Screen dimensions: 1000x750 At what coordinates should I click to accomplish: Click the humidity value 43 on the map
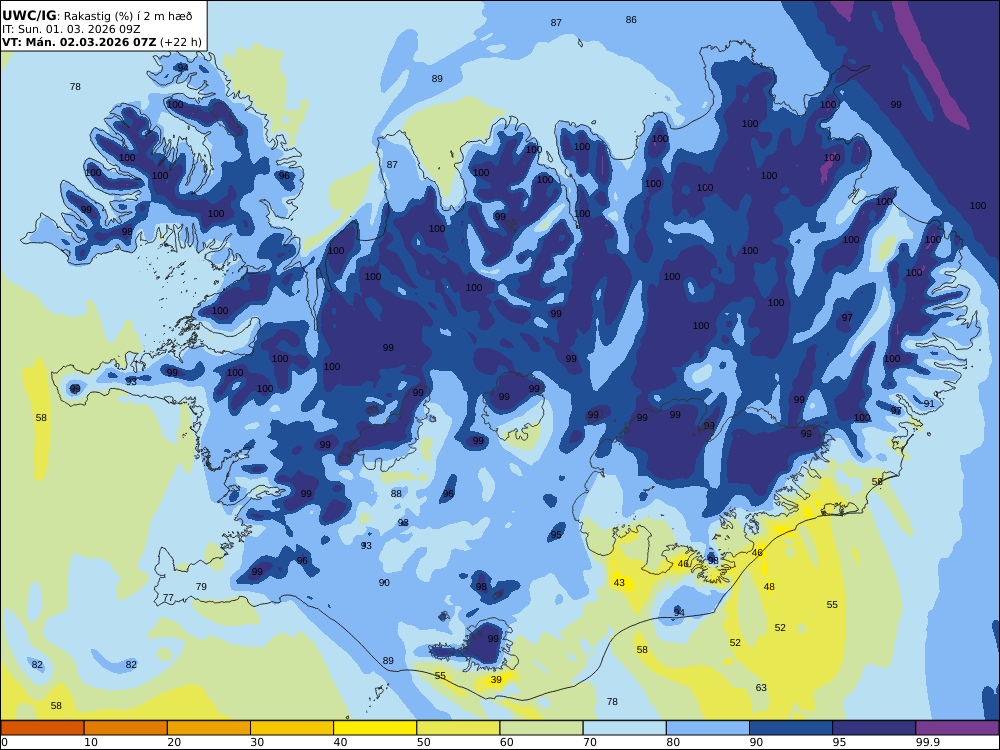tap(619, 583)
